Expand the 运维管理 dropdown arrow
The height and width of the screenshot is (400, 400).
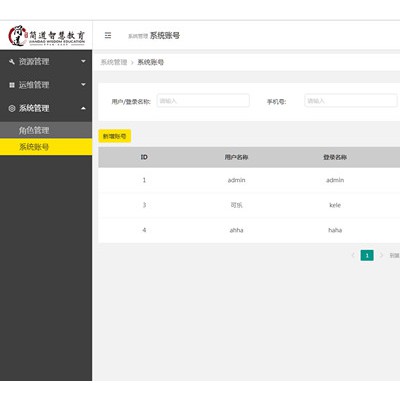point(83,85)
